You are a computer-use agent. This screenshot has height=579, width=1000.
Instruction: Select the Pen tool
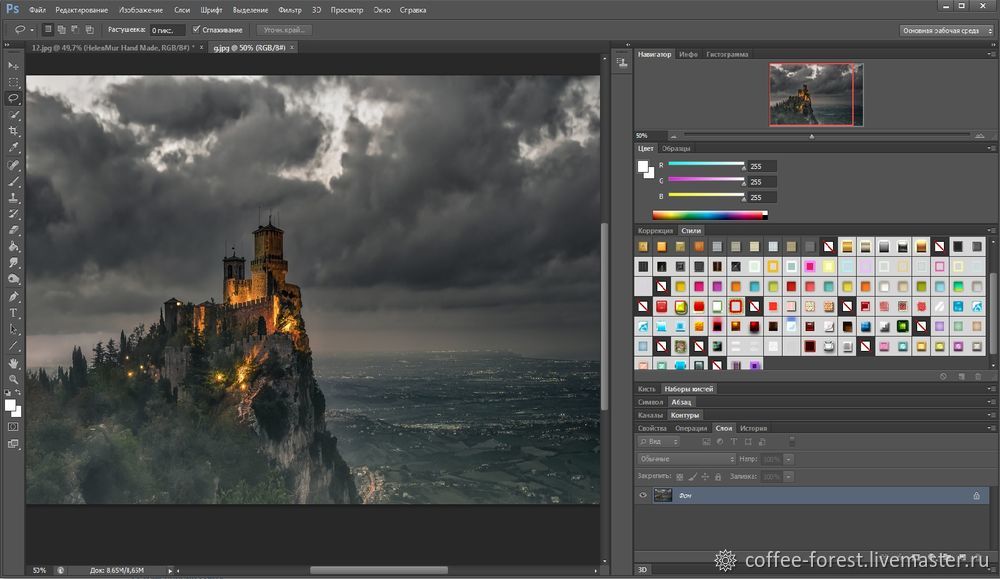point(14,297)
